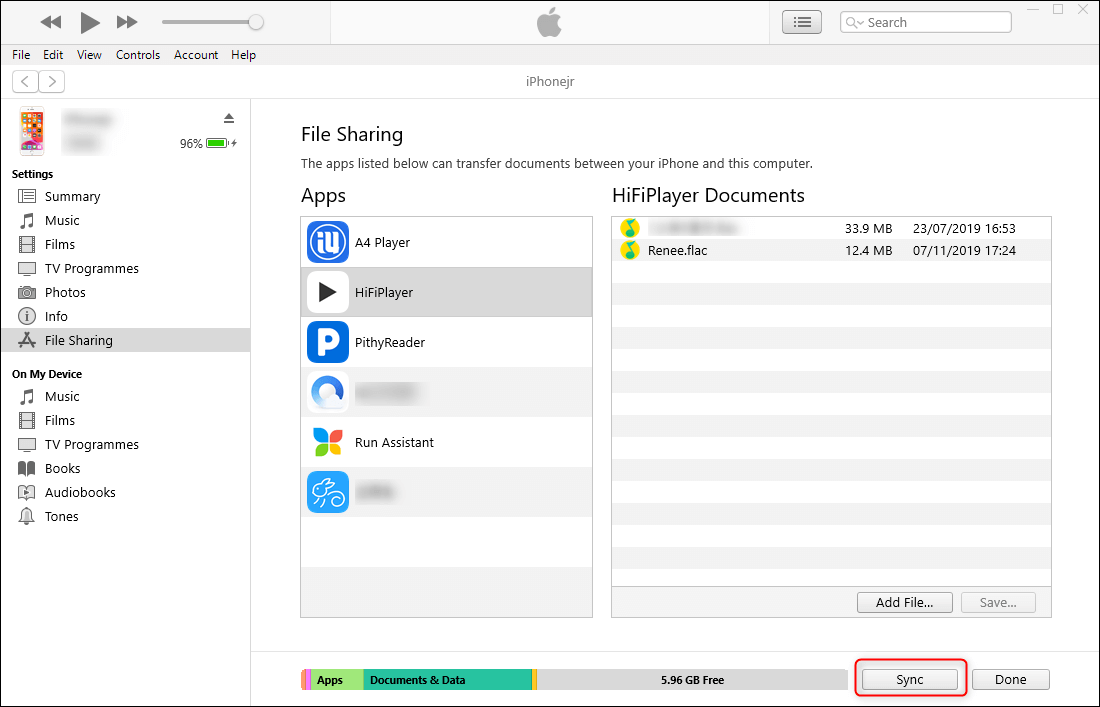
Task: Click the Sync button
Action: [x=909, y=680]
